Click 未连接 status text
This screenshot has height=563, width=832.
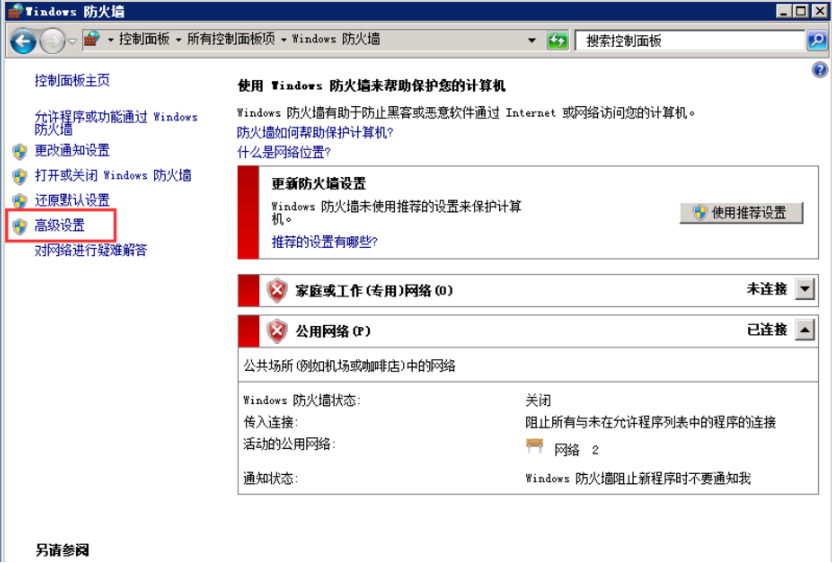click(x=767, y=289)
